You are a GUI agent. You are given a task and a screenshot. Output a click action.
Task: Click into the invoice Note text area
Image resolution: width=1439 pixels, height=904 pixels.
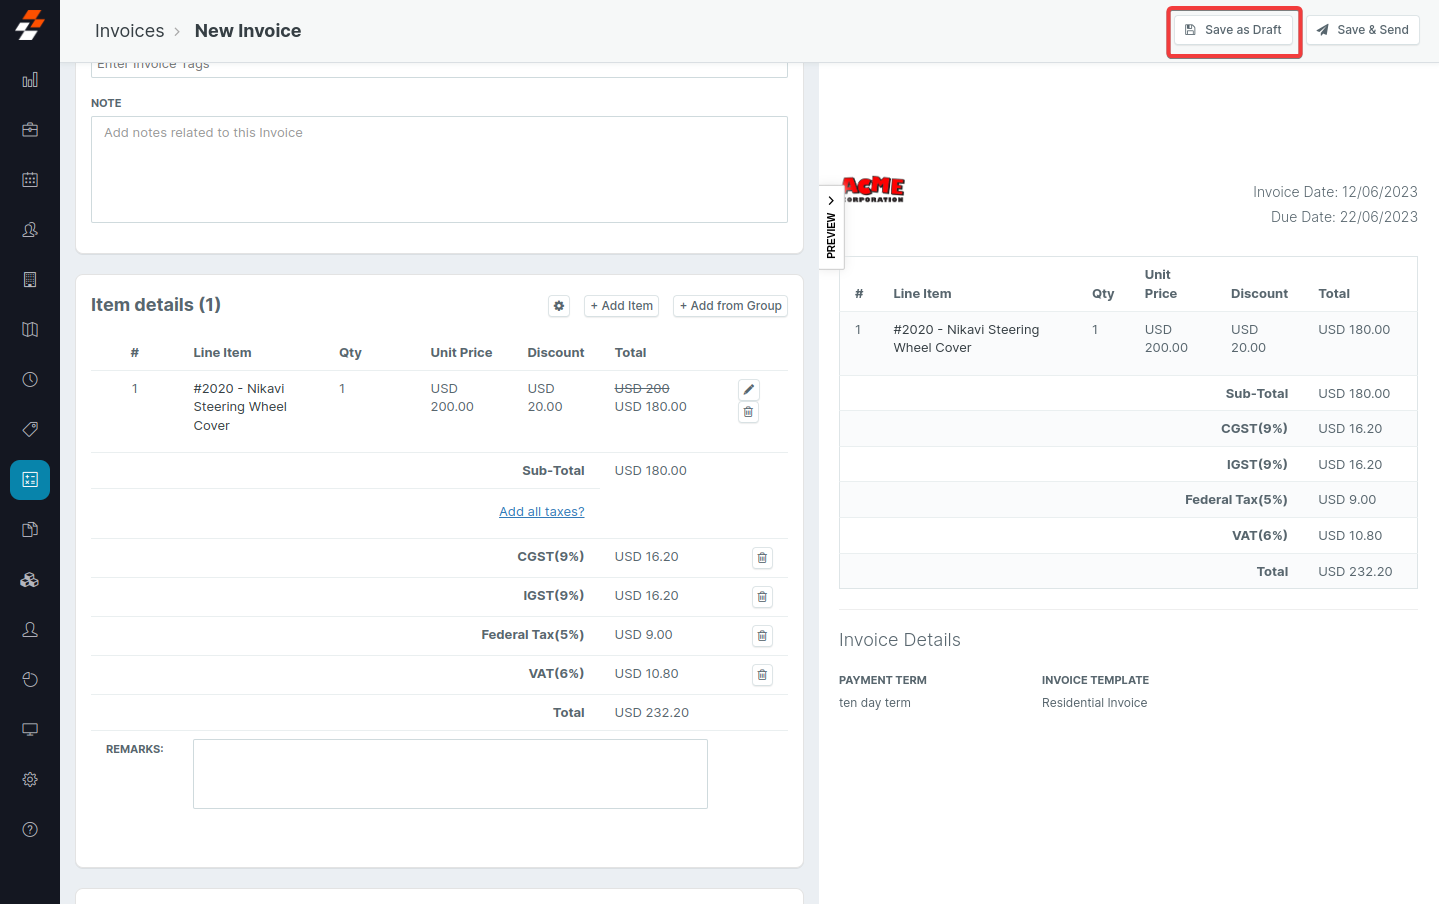coord(439,170)
